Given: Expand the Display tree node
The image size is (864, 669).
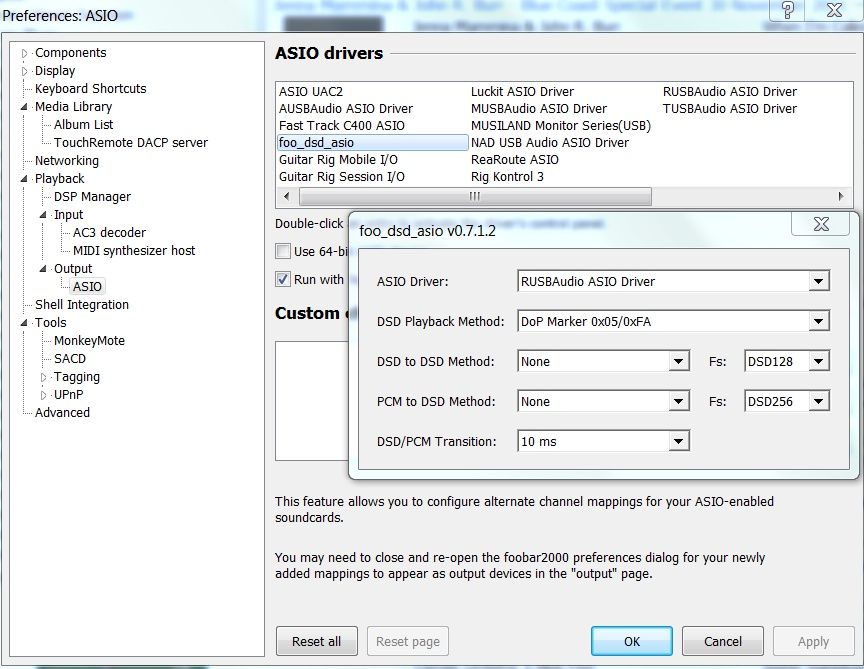Looking at the screenshot, I should tap(25, 71).
